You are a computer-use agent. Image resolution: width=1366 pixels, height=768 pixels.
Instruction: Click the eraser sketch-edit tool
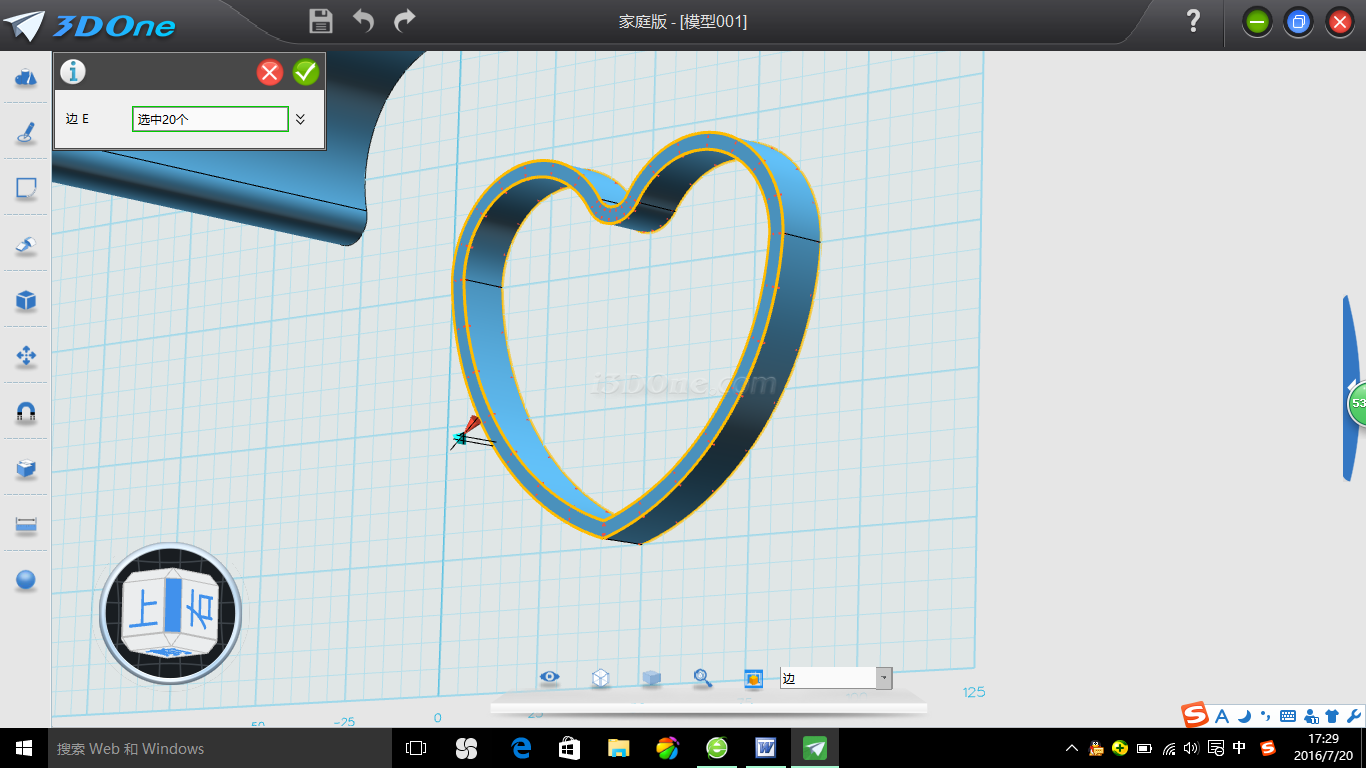point(26,245)
